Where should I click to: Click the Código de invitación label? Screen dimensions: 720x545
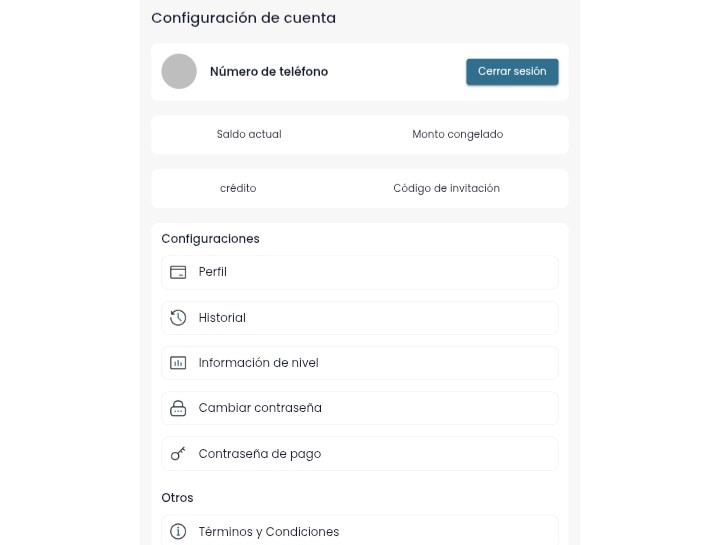coord(446,188)
